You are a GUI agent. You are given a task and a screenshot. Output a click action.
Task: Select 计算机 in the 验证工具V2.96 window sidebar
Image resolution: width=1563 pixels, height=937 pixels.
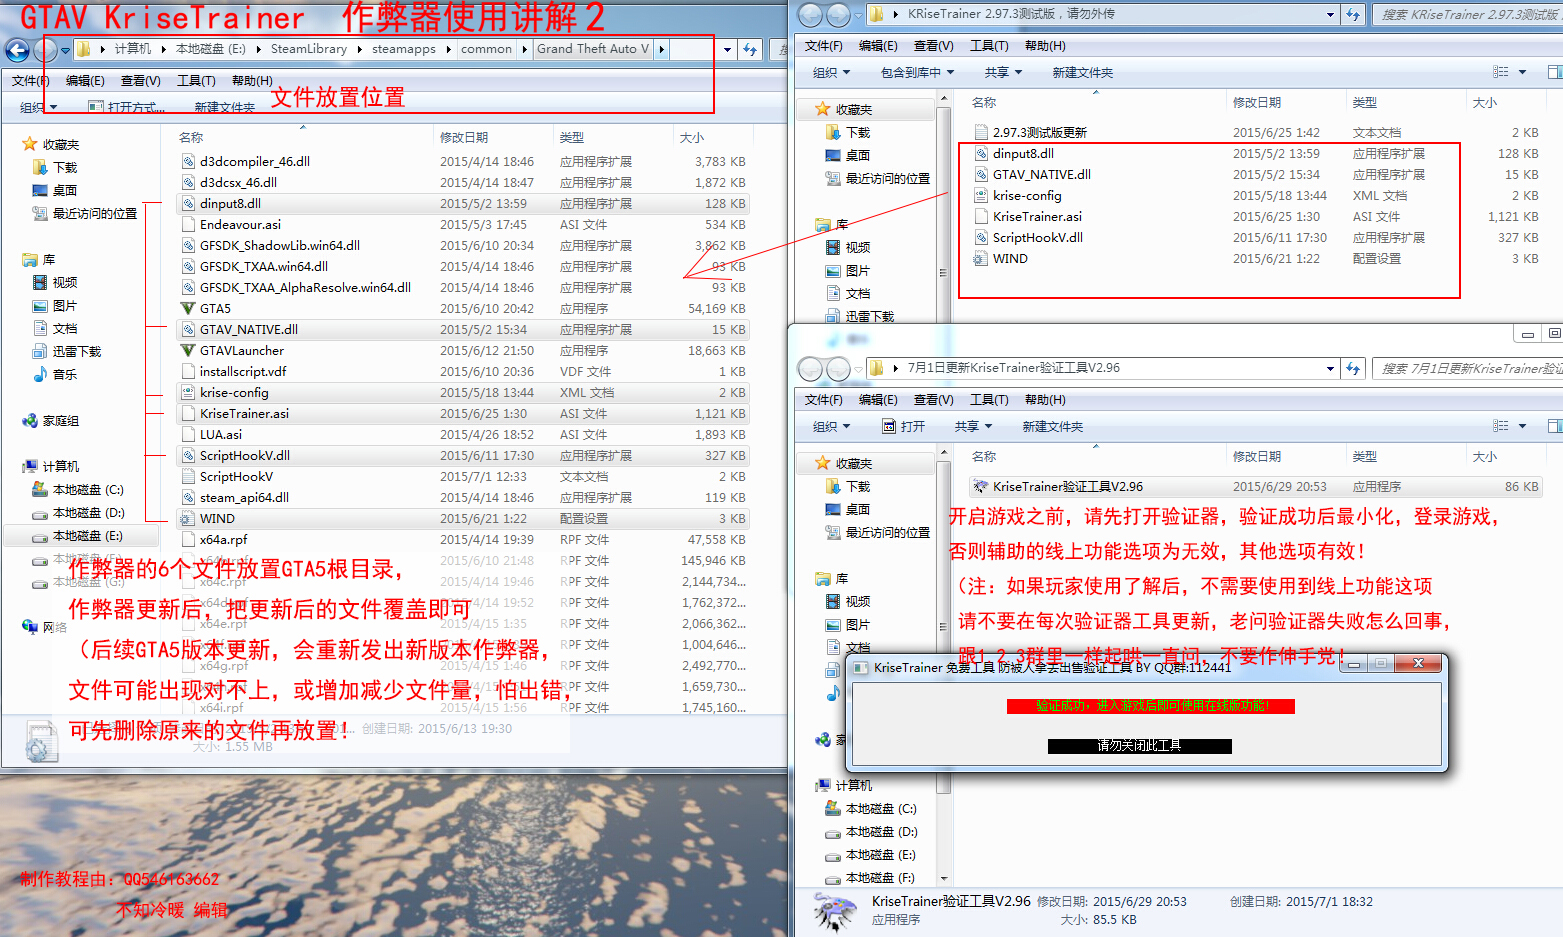(x=853, y=785)
